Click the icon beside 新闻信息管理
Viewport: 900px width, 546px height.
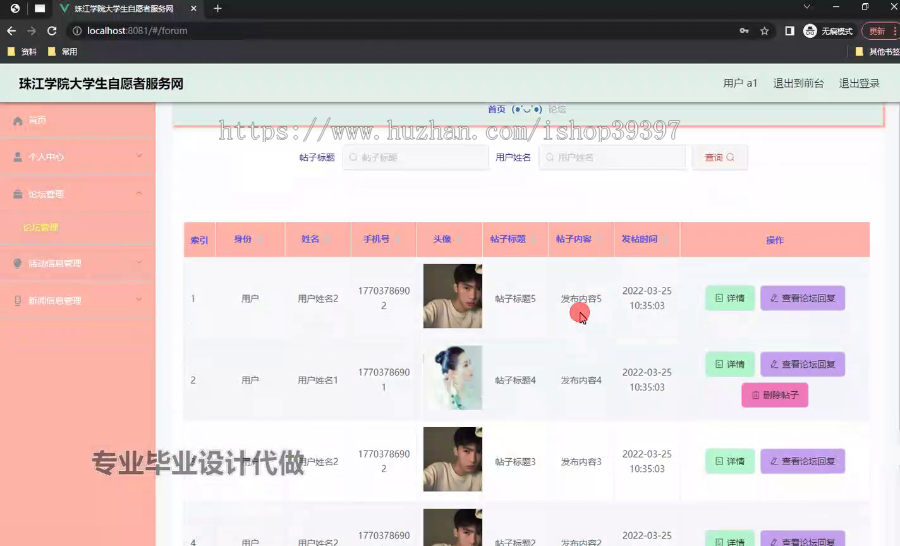click(18, 300)
